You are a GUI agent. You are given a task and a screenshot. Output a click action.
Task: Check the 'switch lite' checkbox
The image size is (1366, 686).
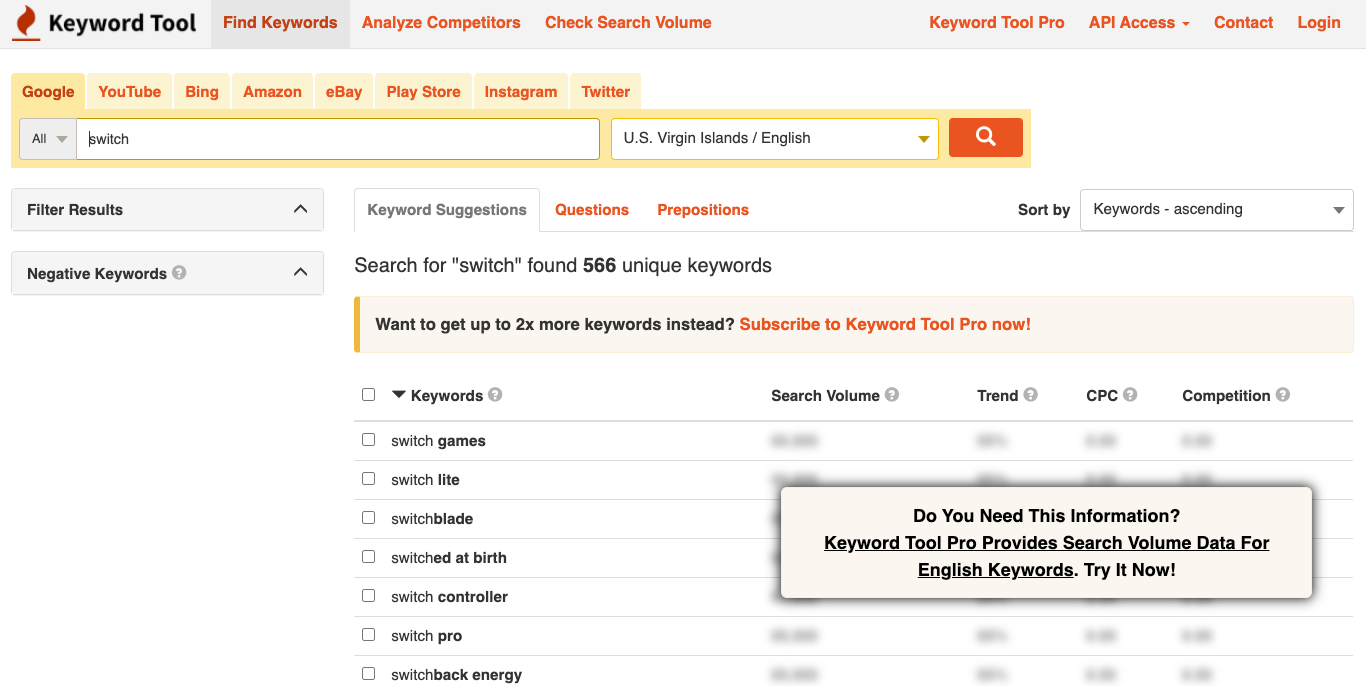click(x=368, y=479)
